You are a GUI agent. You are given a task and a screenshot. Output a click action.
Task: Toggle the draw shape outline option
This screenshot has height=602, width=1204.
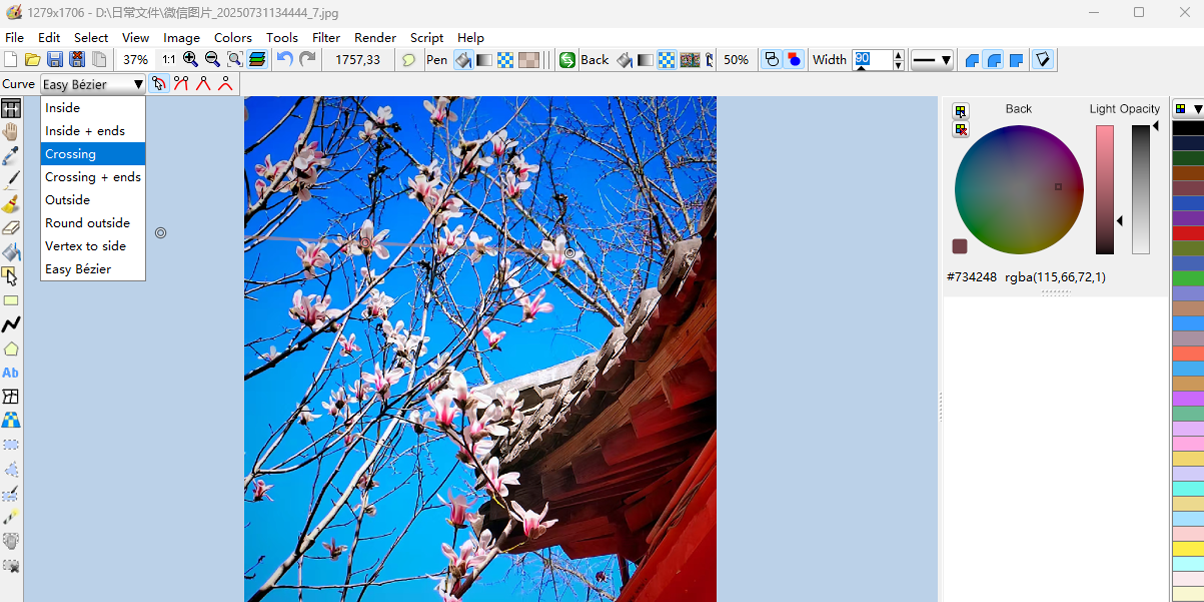tap(772, 60)
